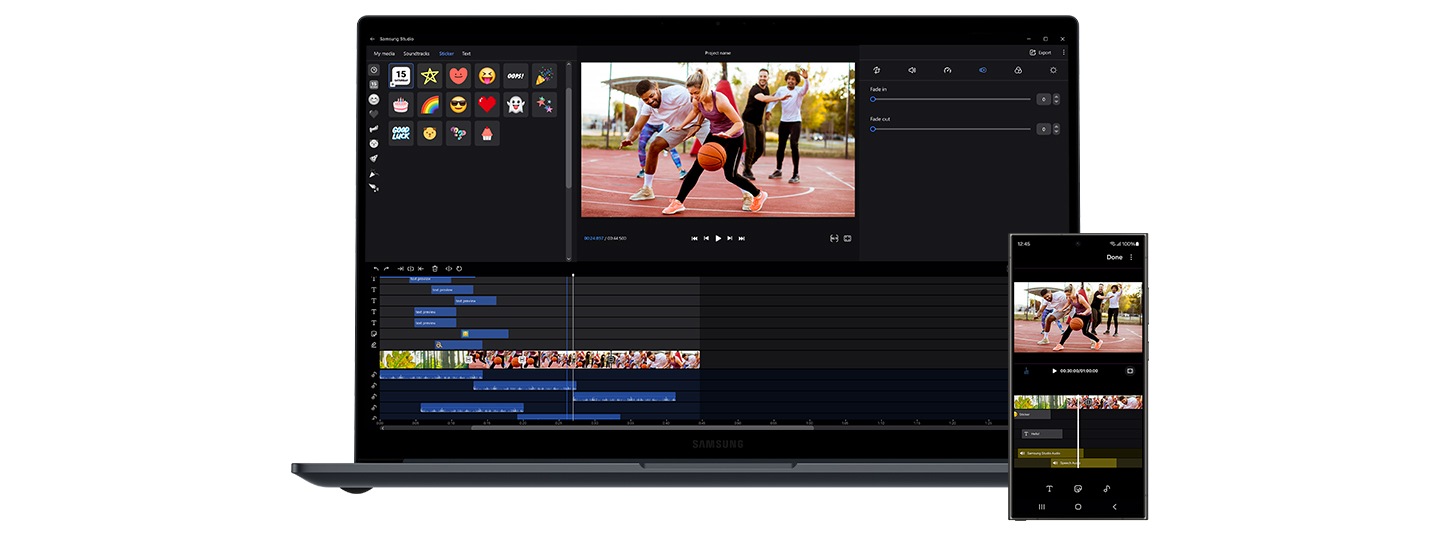Step back one frame in the preview
Viewport: 1440px width, 539px height.
click(x=706, y=238)
